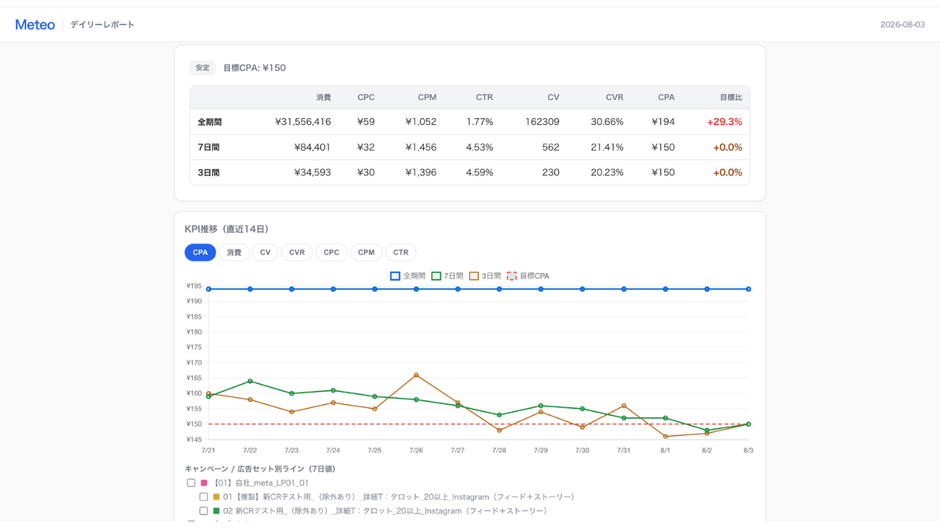
Task: Click pink swatch beside 【01】自社_meta_LP01_01
Action: click(204, 482)
